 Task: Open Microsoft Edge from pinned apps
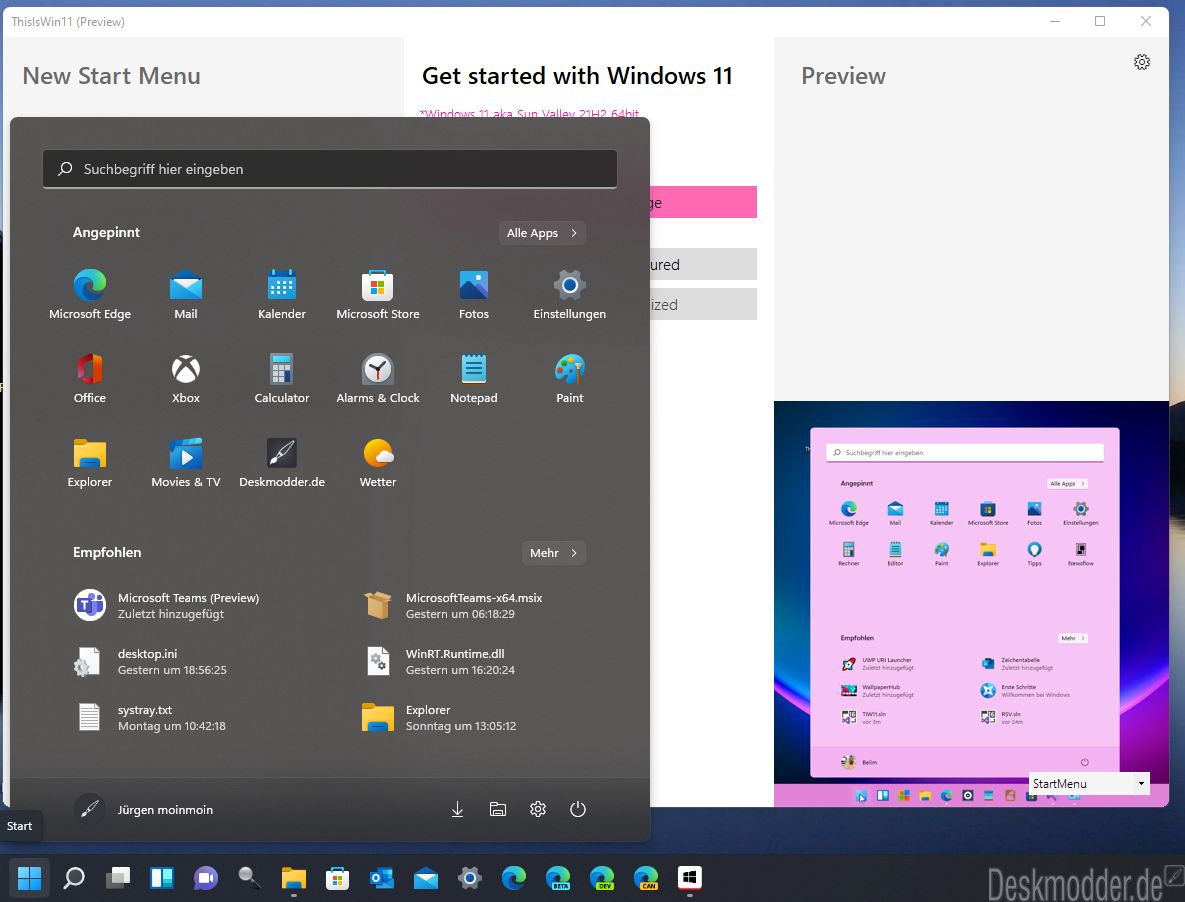[x=90, y=294]
